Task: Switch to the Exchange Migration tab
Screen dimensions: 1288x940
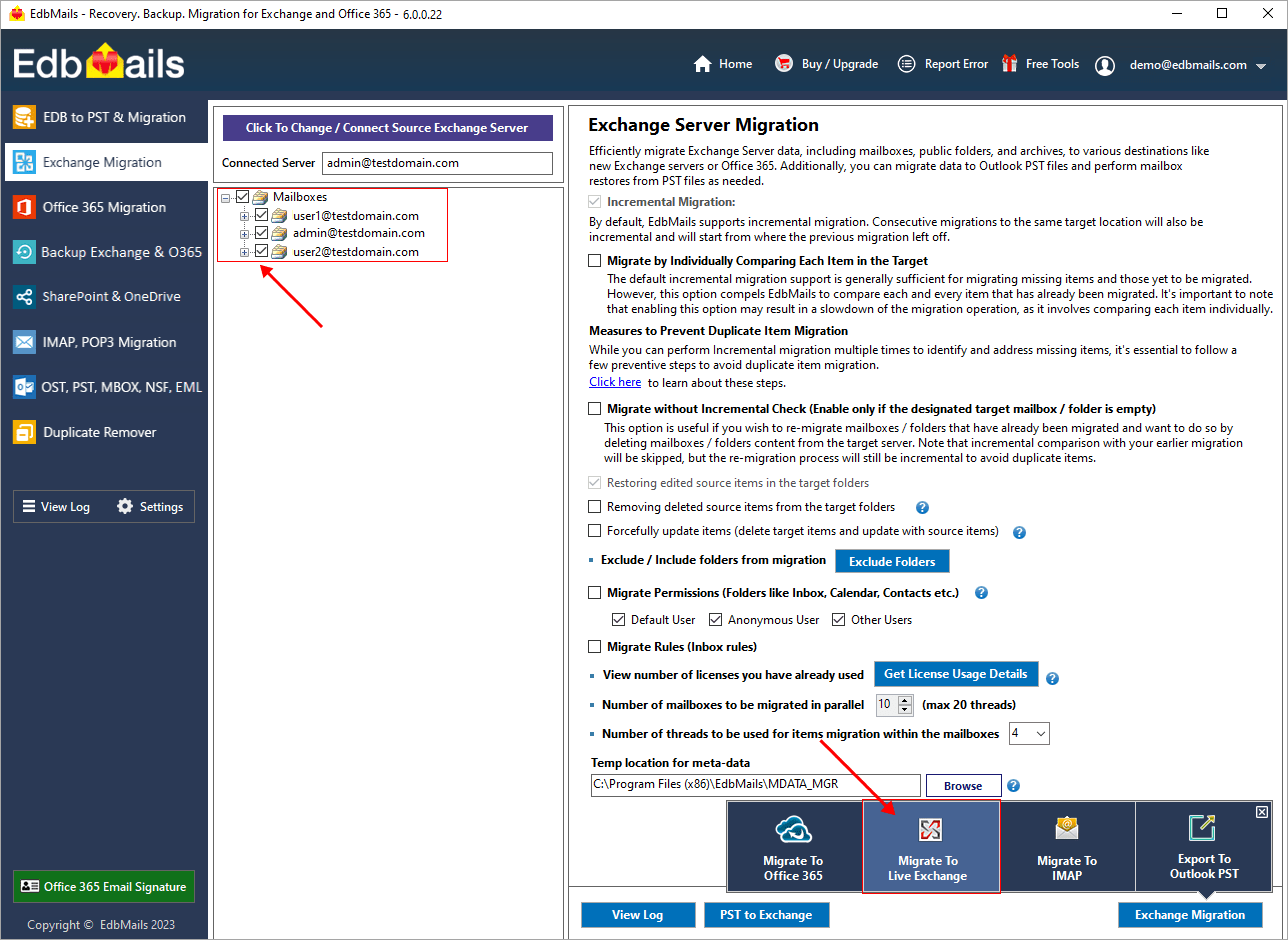Action: point(103,162)
